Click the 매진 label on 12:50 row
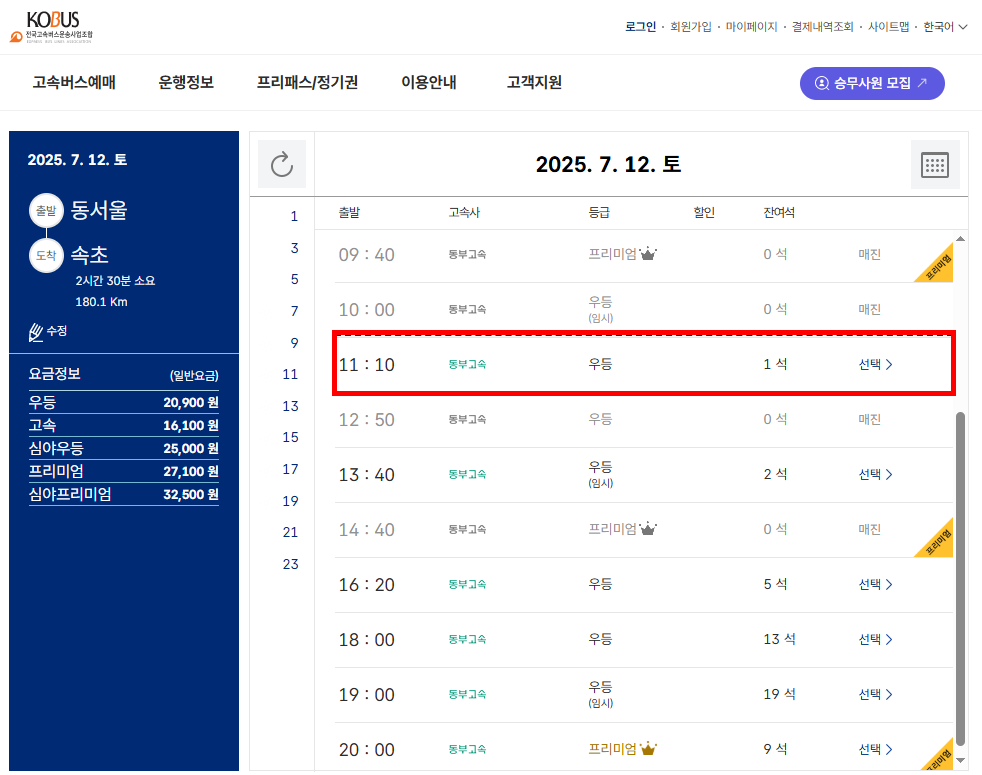The width and height of the screenshot is (982, 775). pyautogui.click(x=869, y=419)
